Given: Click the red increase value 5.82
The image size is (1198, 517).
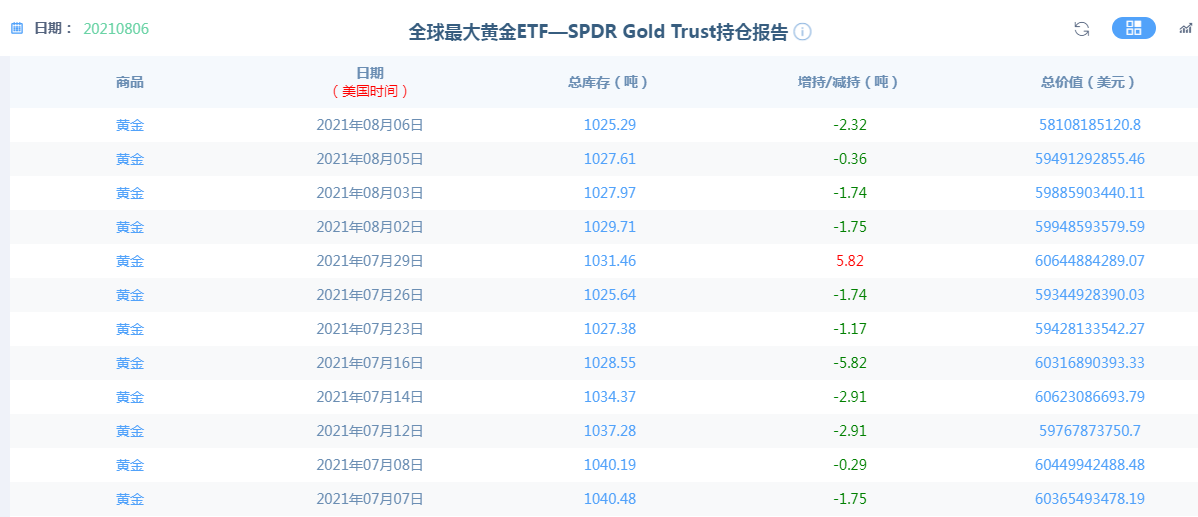Looking at the screenshot, I should pyautogui.click(x=850, y=261).
